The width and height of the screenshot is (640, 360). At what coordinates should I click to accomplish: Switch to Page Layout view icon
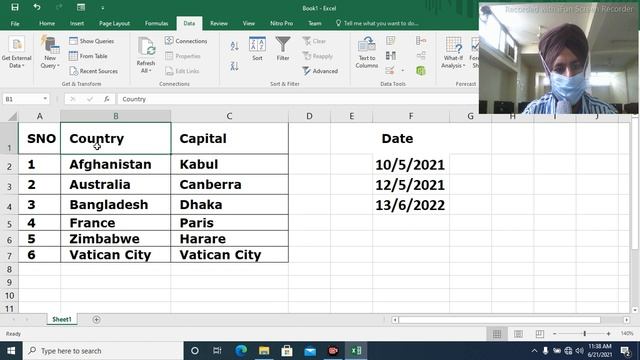pyautogui.click(x=518, y=334)
